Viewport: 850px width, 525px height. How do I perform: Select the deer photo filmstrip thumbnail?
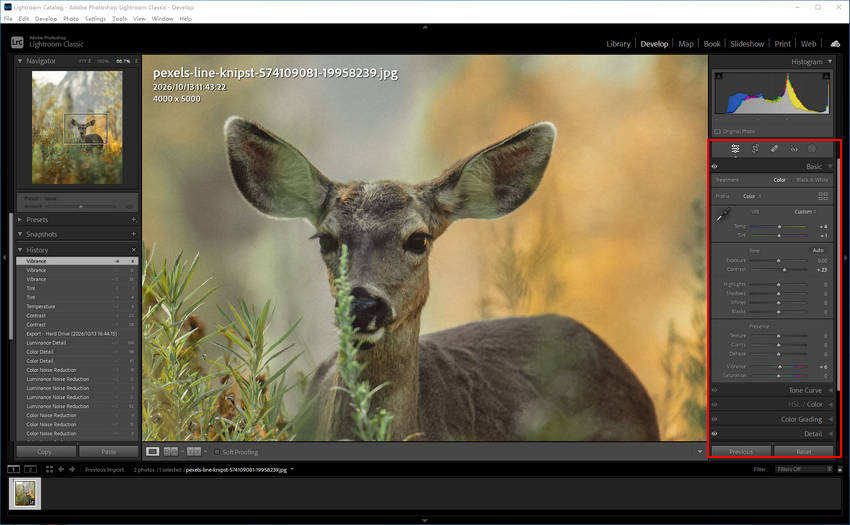coord(25,494)
